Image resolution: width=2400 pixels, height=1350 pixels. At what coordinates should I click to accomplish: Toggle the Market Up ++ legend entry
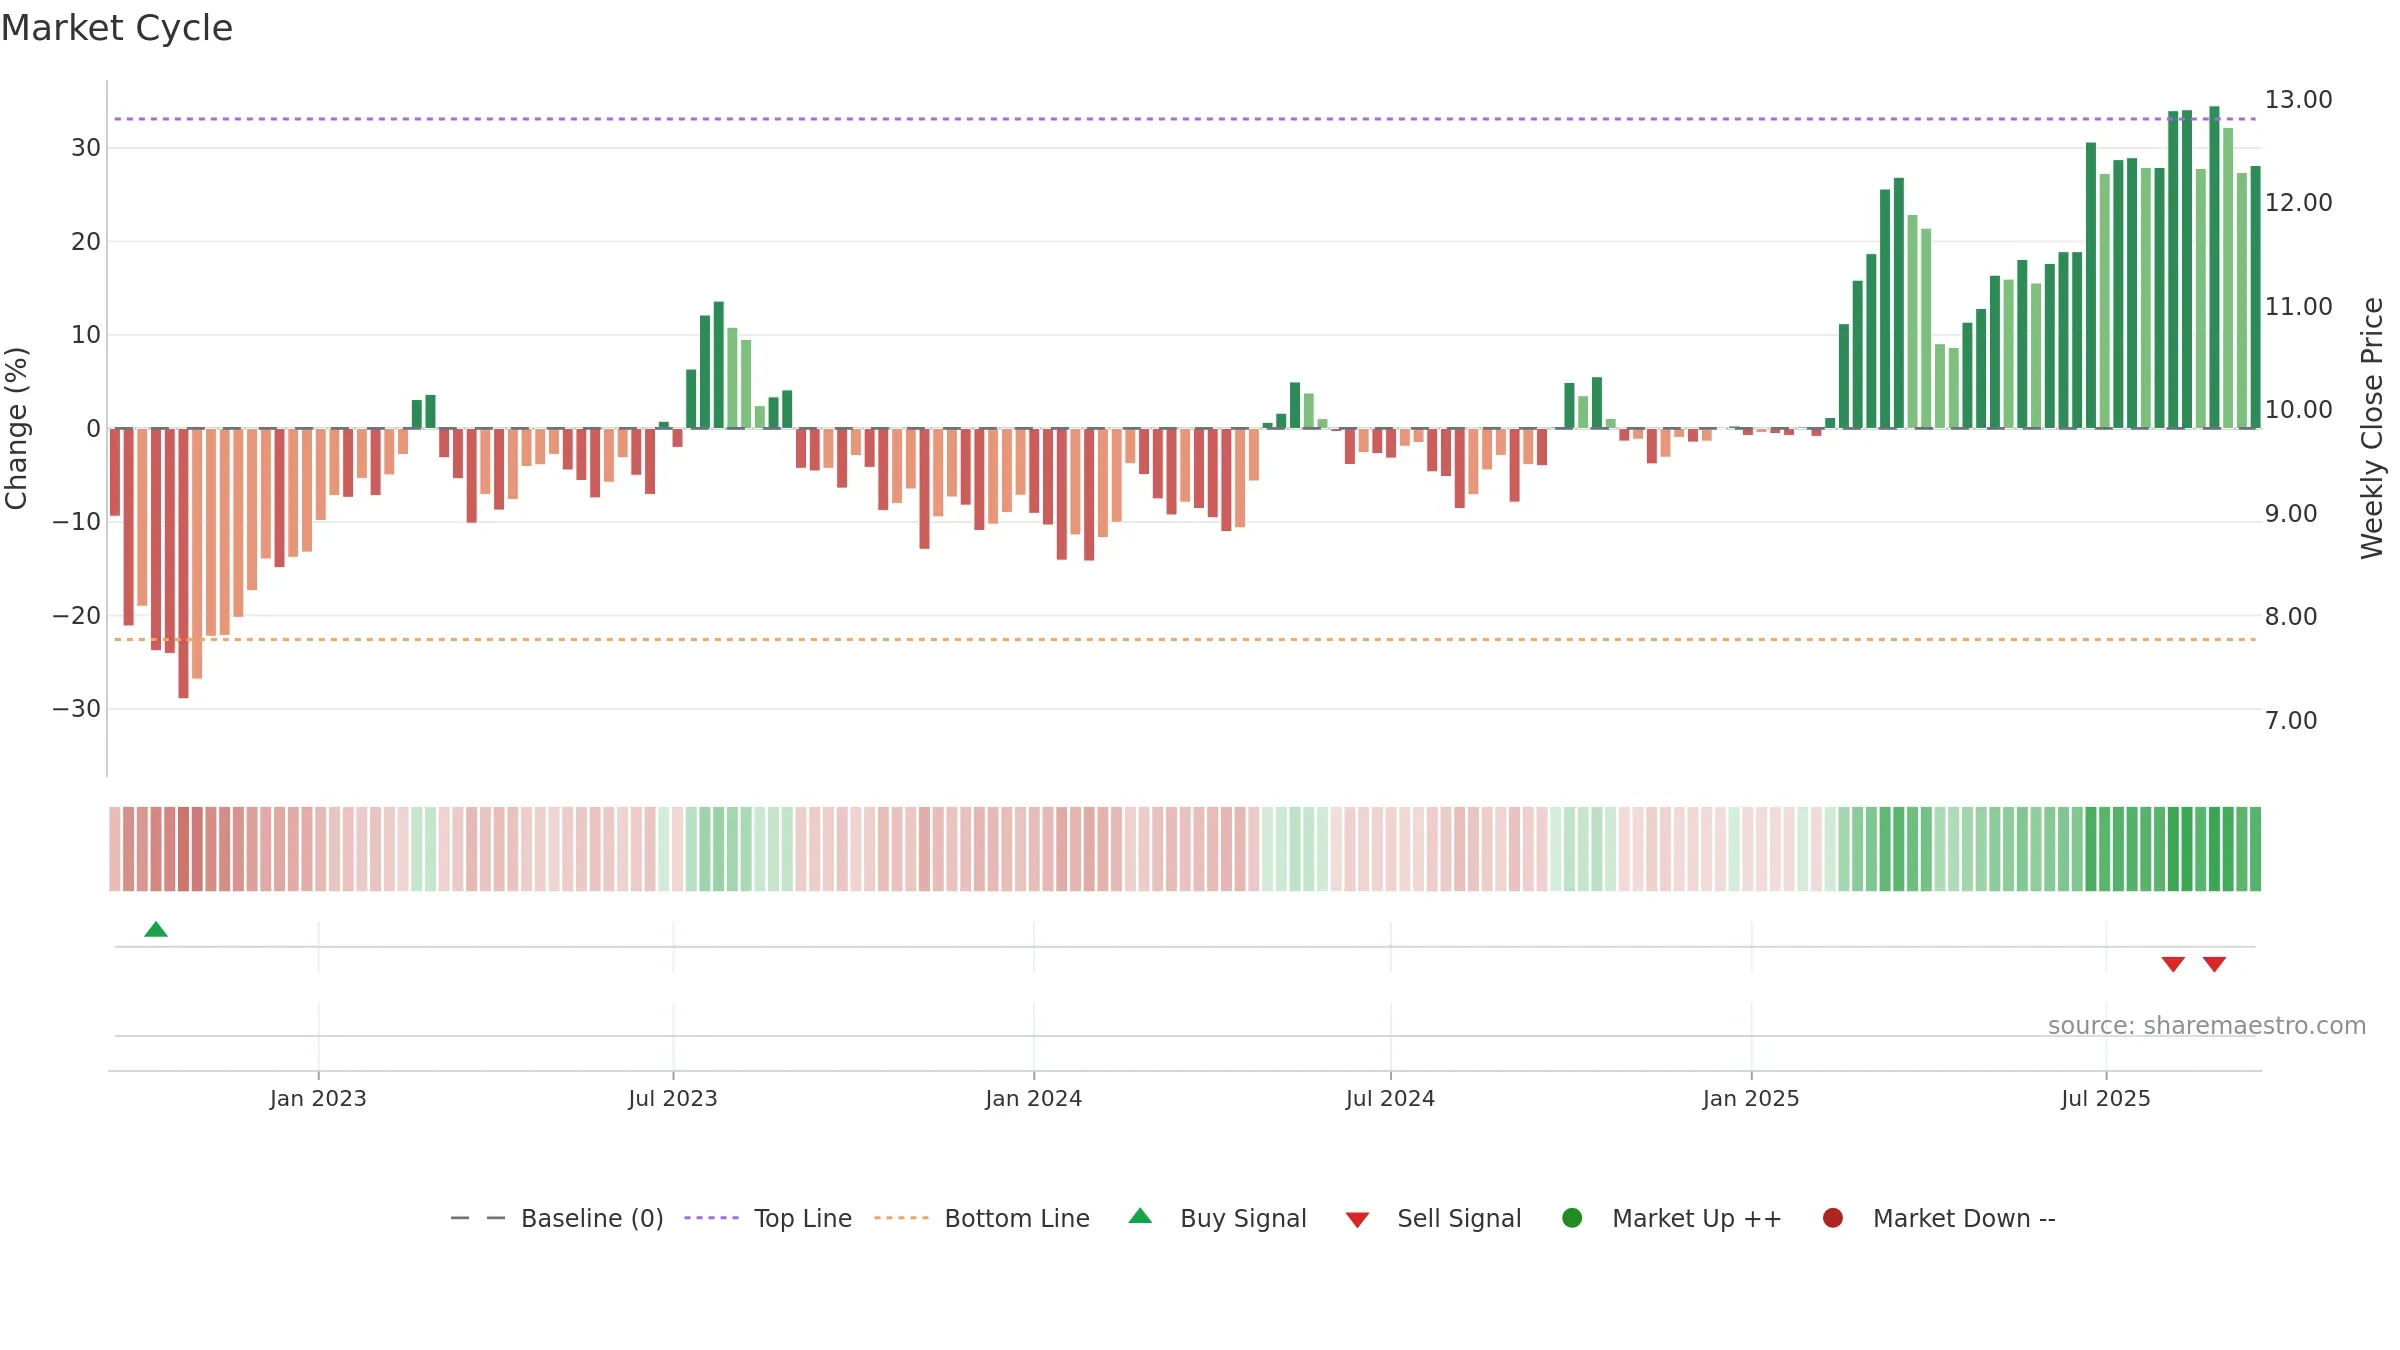[x=1671, y=1219]
